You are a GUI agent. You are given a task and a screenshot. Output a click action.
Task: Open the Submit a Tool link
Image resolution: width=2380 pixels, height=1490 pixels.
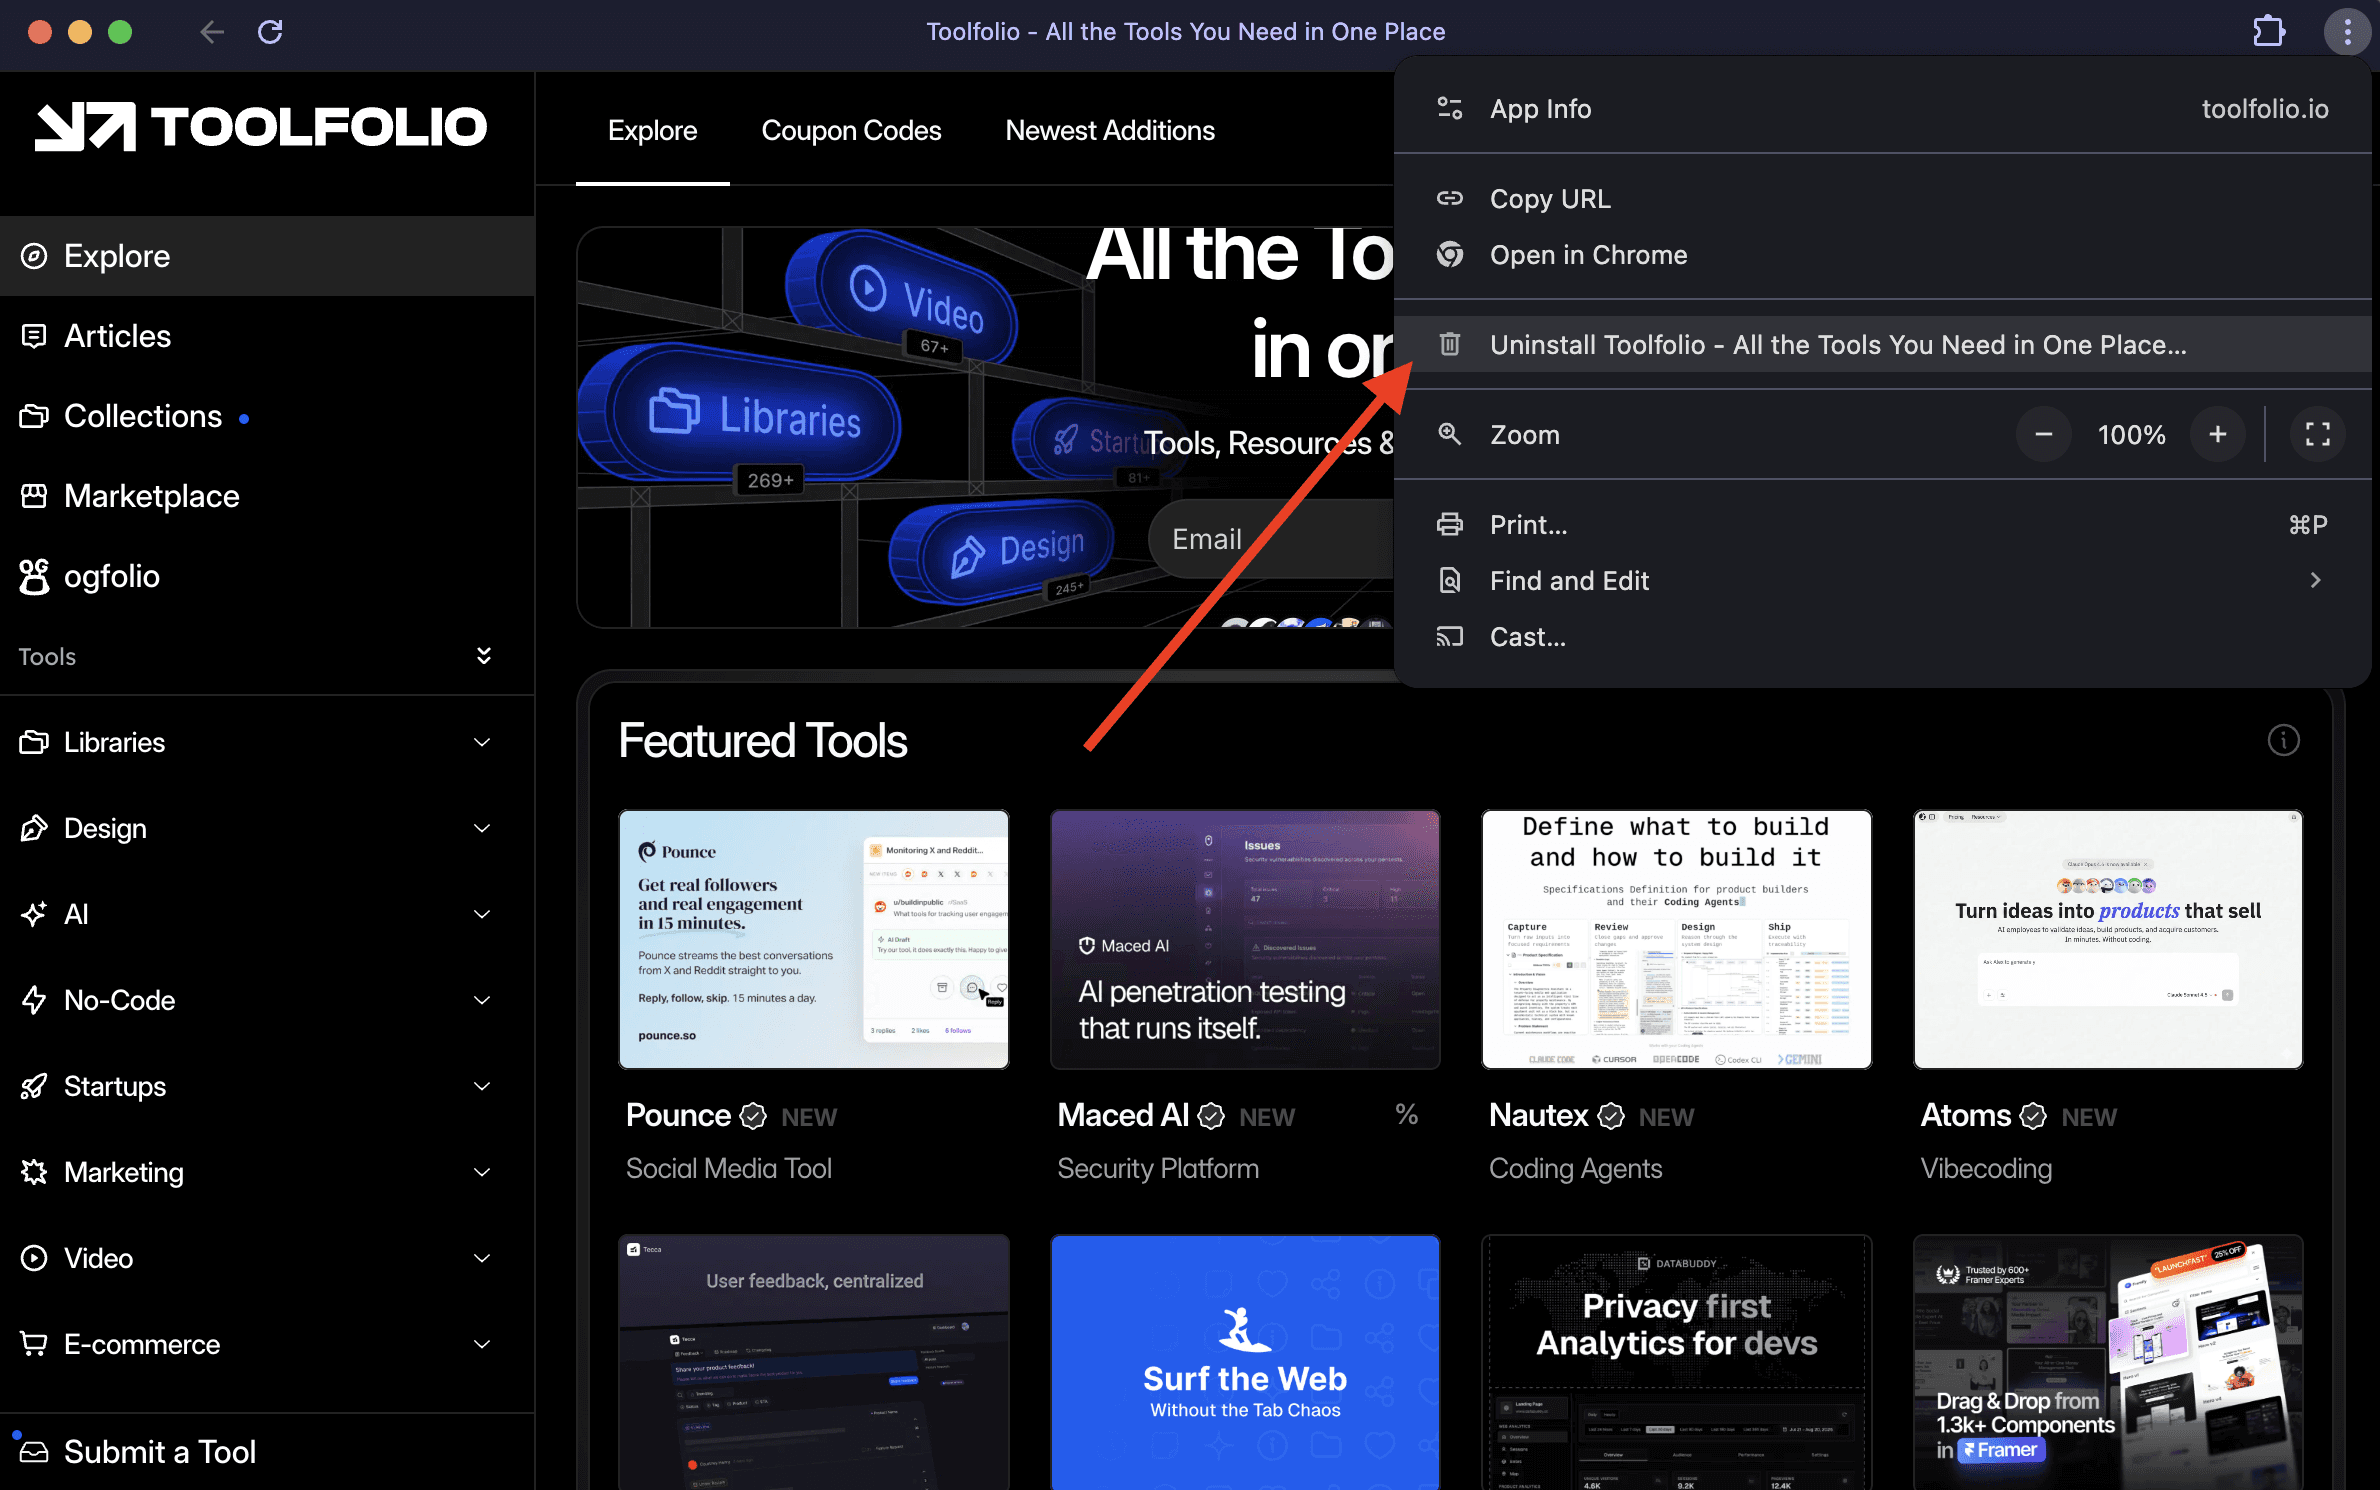click(160, 1451)
